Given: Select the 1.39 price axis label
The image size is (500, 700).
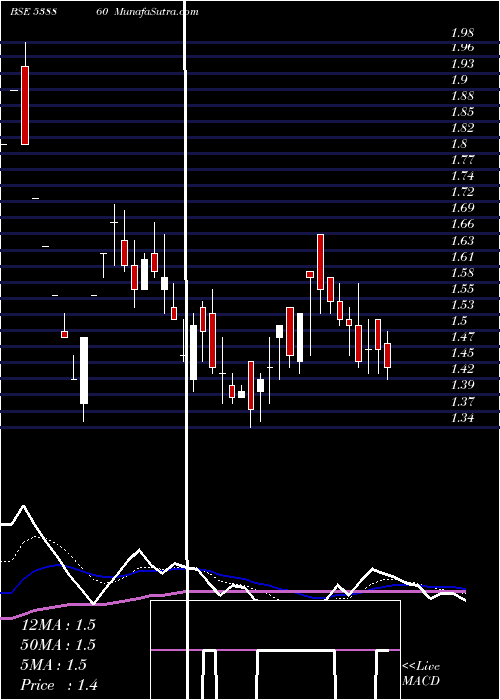Looking at the screenshot, I should click(x=462, y=385).
